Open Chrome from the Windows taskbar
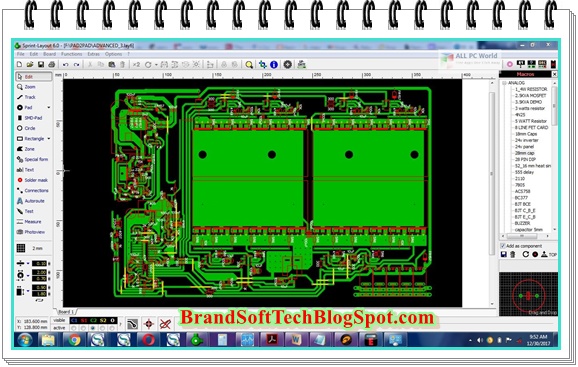 pyautogui.click(x=74, y=340)
